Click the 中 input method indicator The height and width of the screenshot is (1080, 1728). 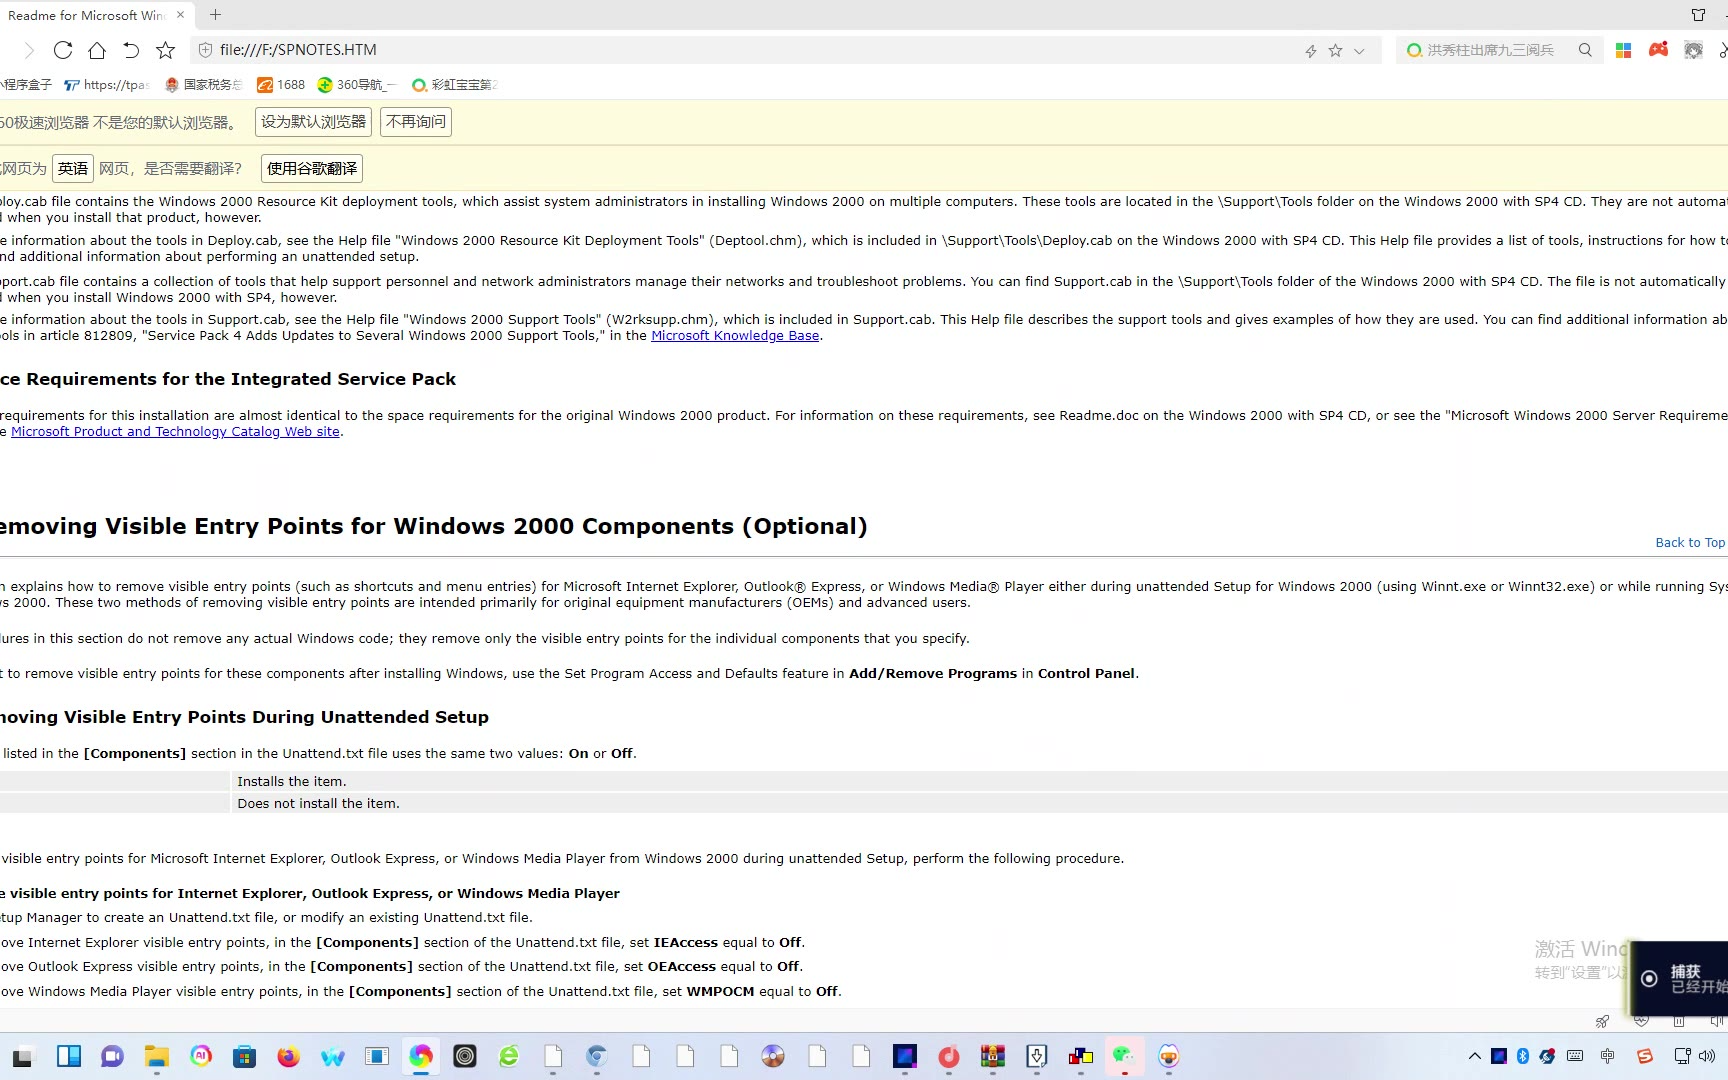1608,1056
